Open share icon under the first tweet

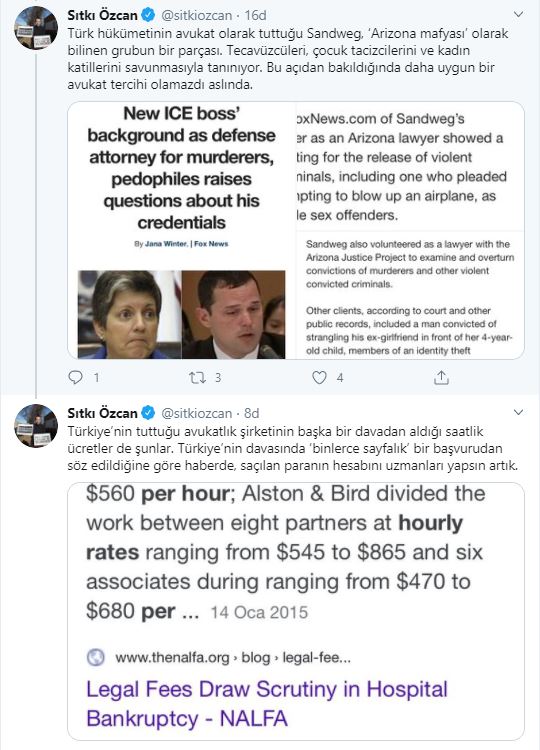pyautogui.click(x=441, y=378)
